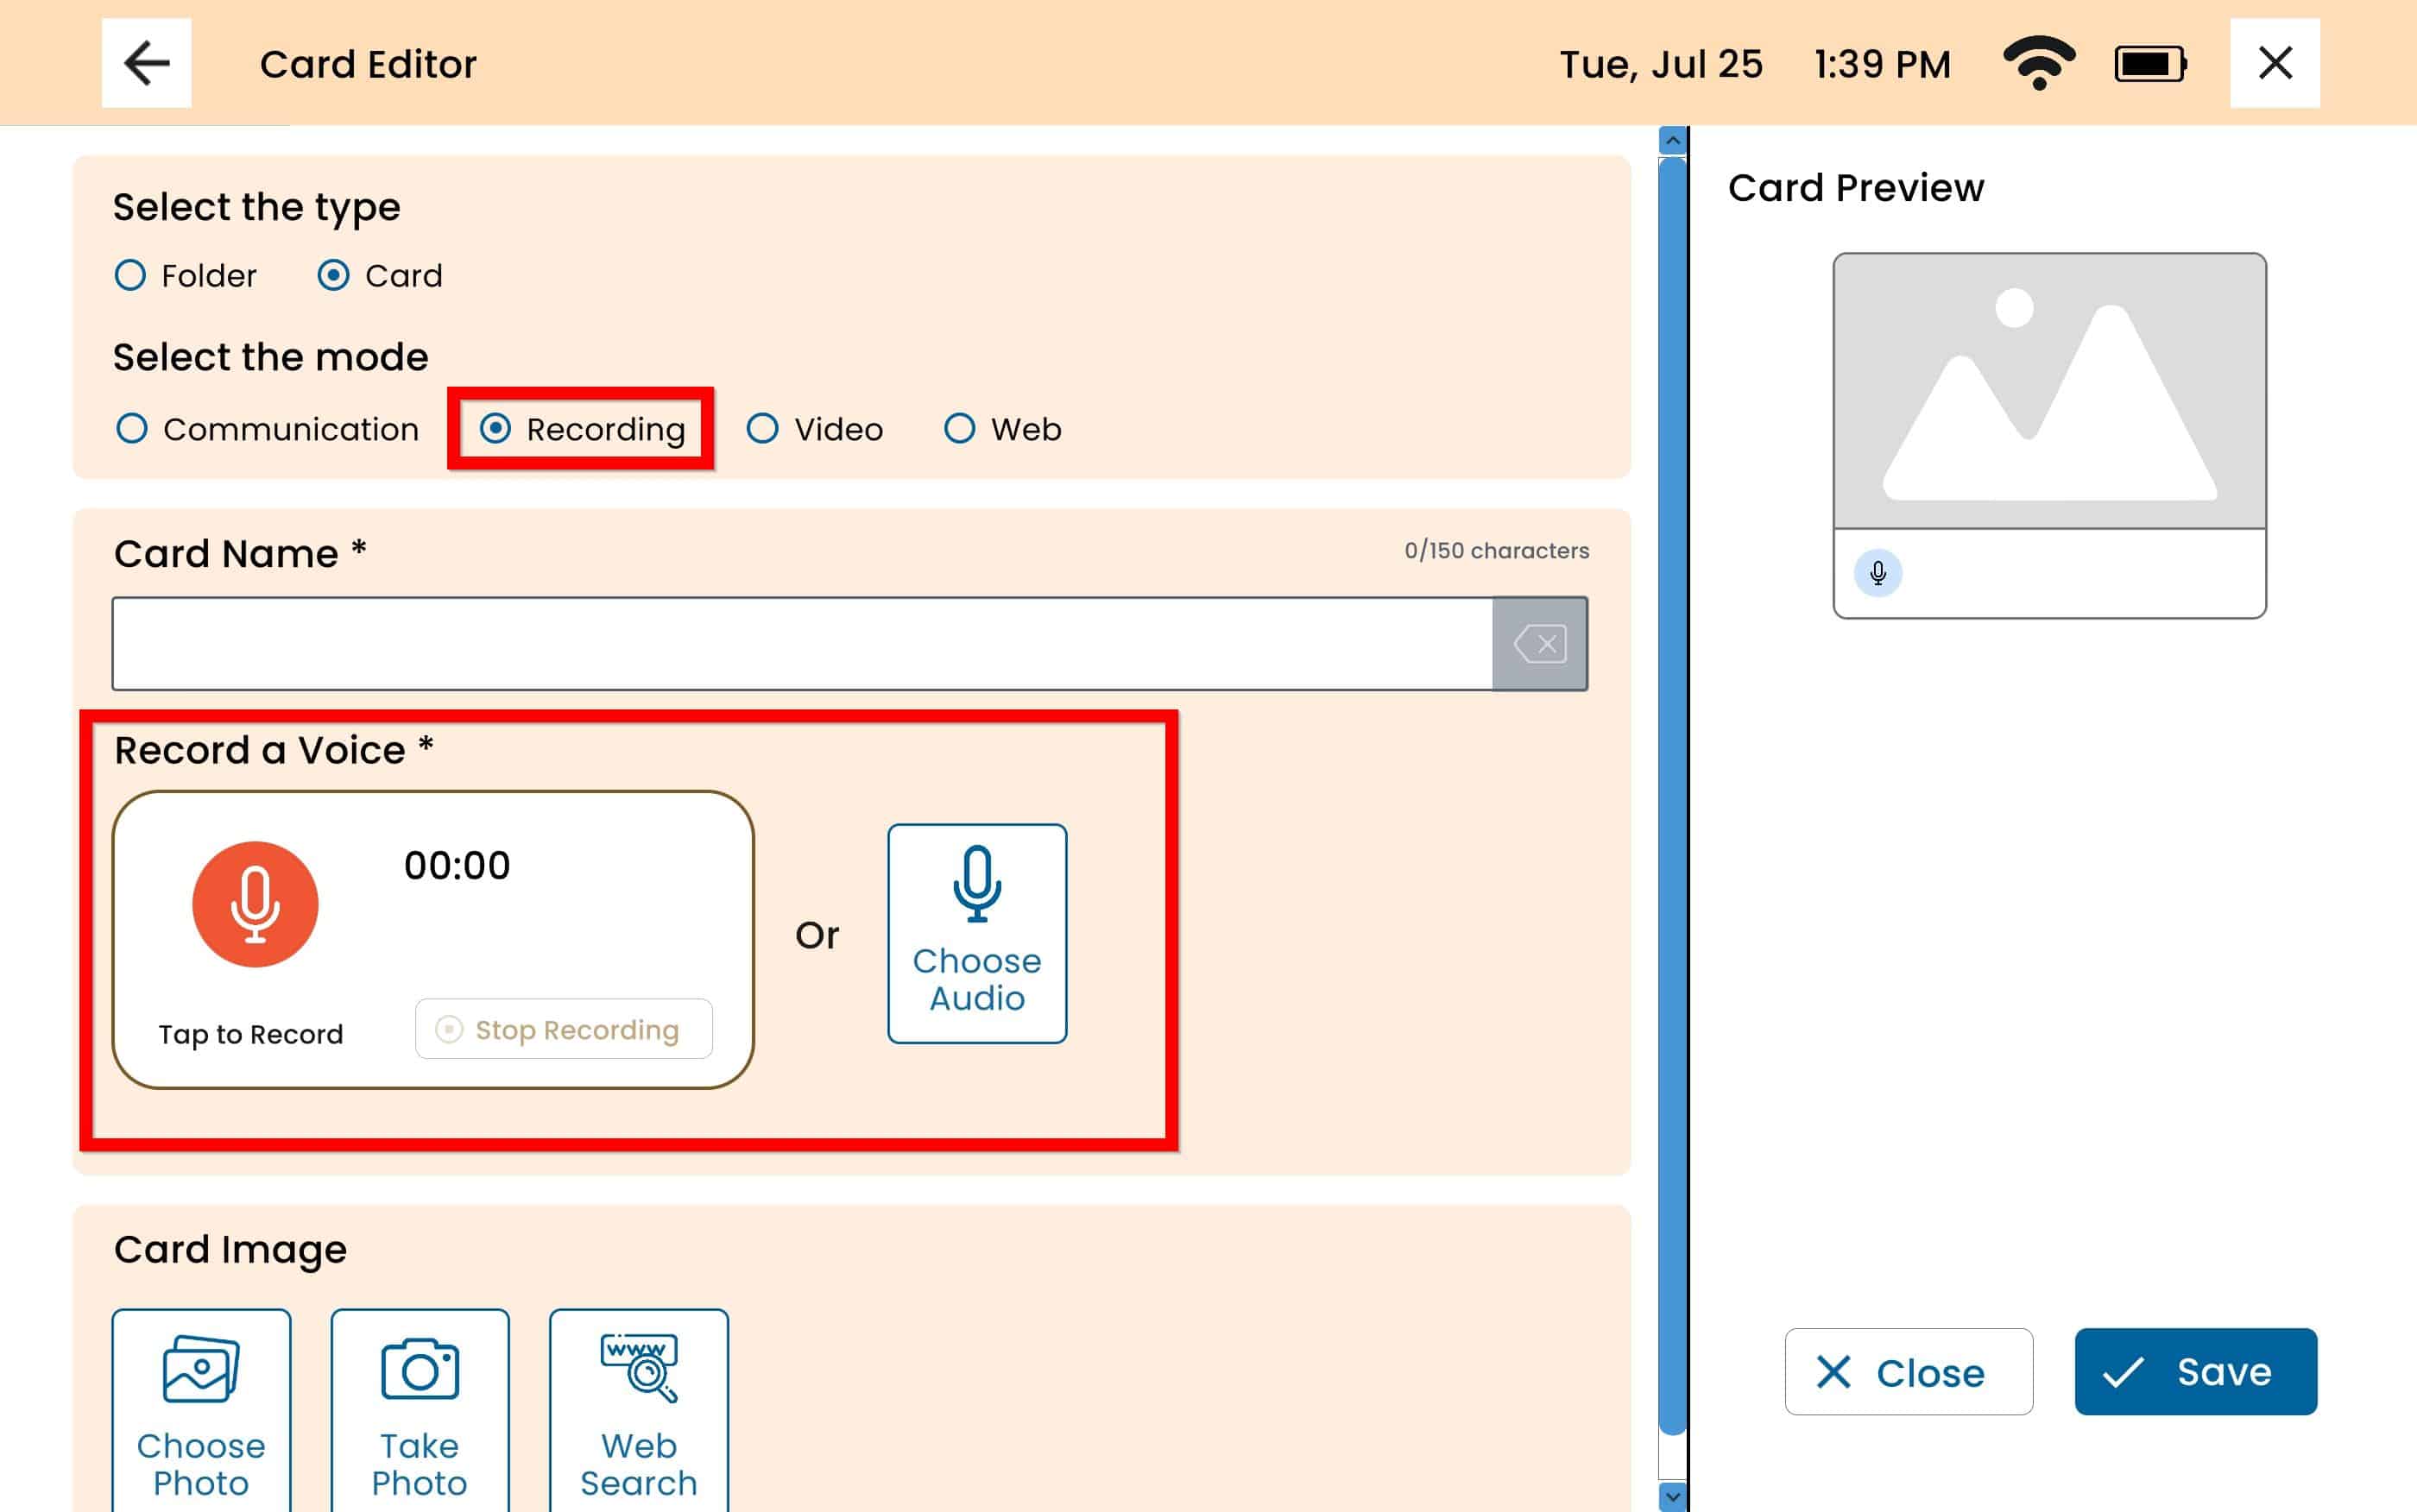
Task: Check the Wi-Fi status icon
Action: coord(2038,63)
